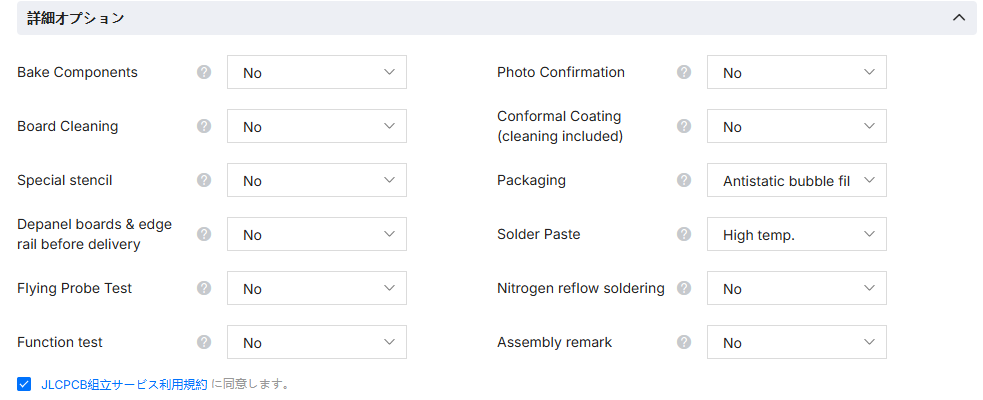Open JLCPCB組立サービス利用規約 link
983x400 pixels.
124,384
